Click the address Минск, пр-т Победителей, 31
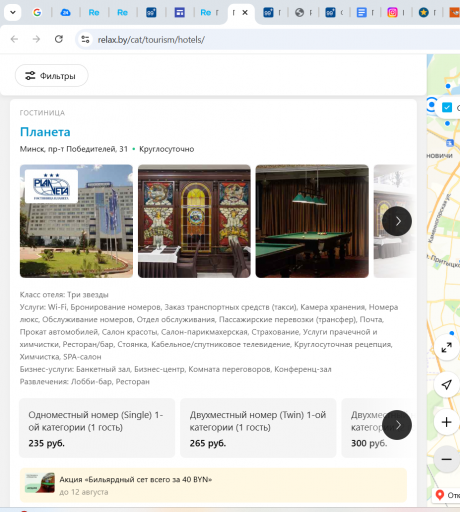This screenshot has width=460, height=512. click(x=74, y=149)
